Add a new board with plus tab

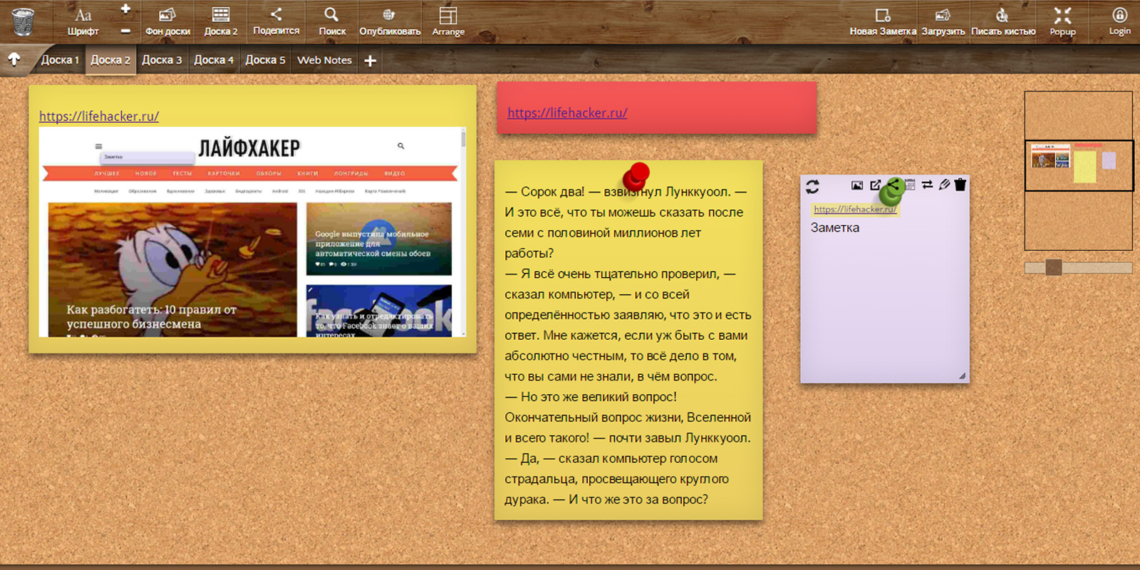370,61
